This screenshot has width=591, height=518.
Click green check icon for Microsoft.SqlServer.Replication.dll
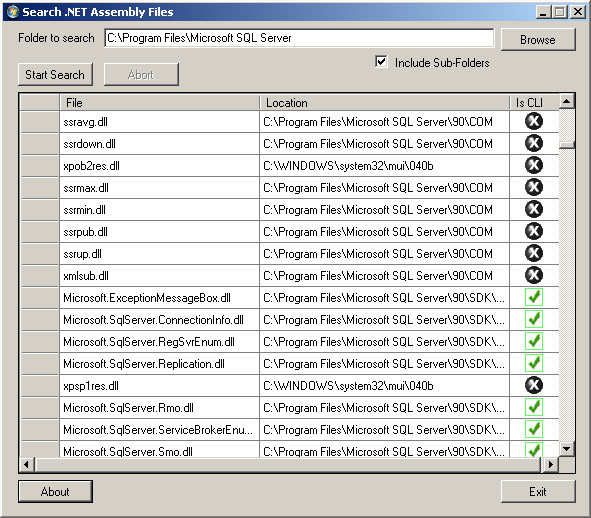tap(534, 363)
